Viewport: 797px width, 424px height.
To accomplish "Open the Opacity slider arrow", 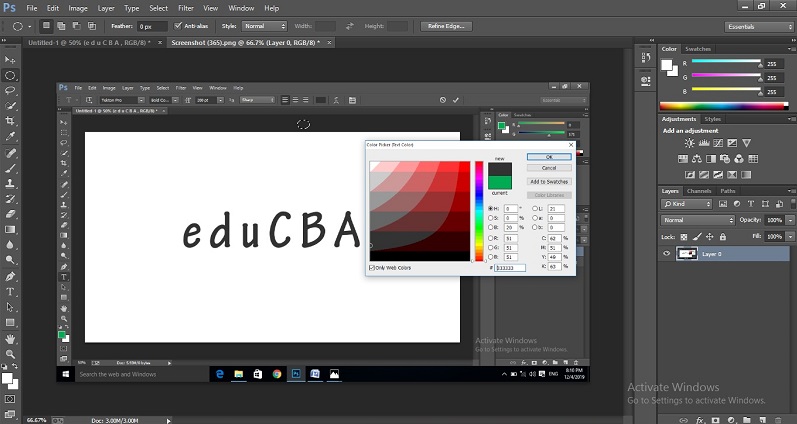I will pos(790,220).
